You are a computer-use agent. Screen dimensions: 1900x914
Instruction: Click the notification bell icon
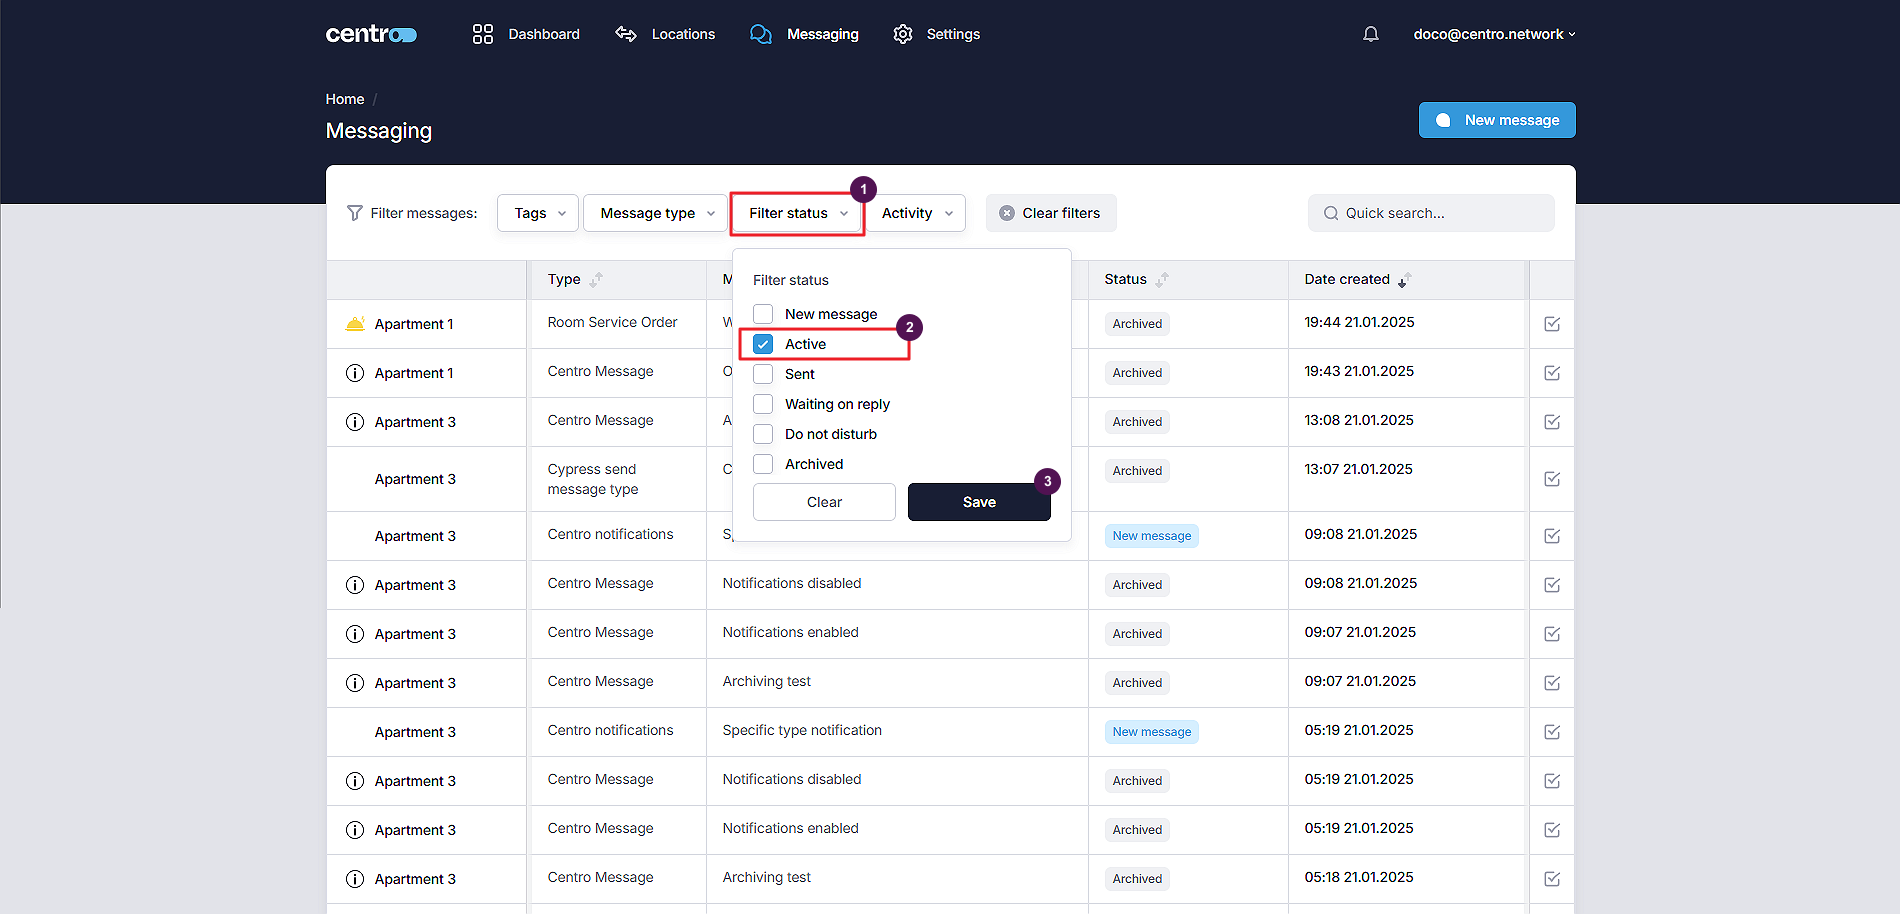point(1370,34)
